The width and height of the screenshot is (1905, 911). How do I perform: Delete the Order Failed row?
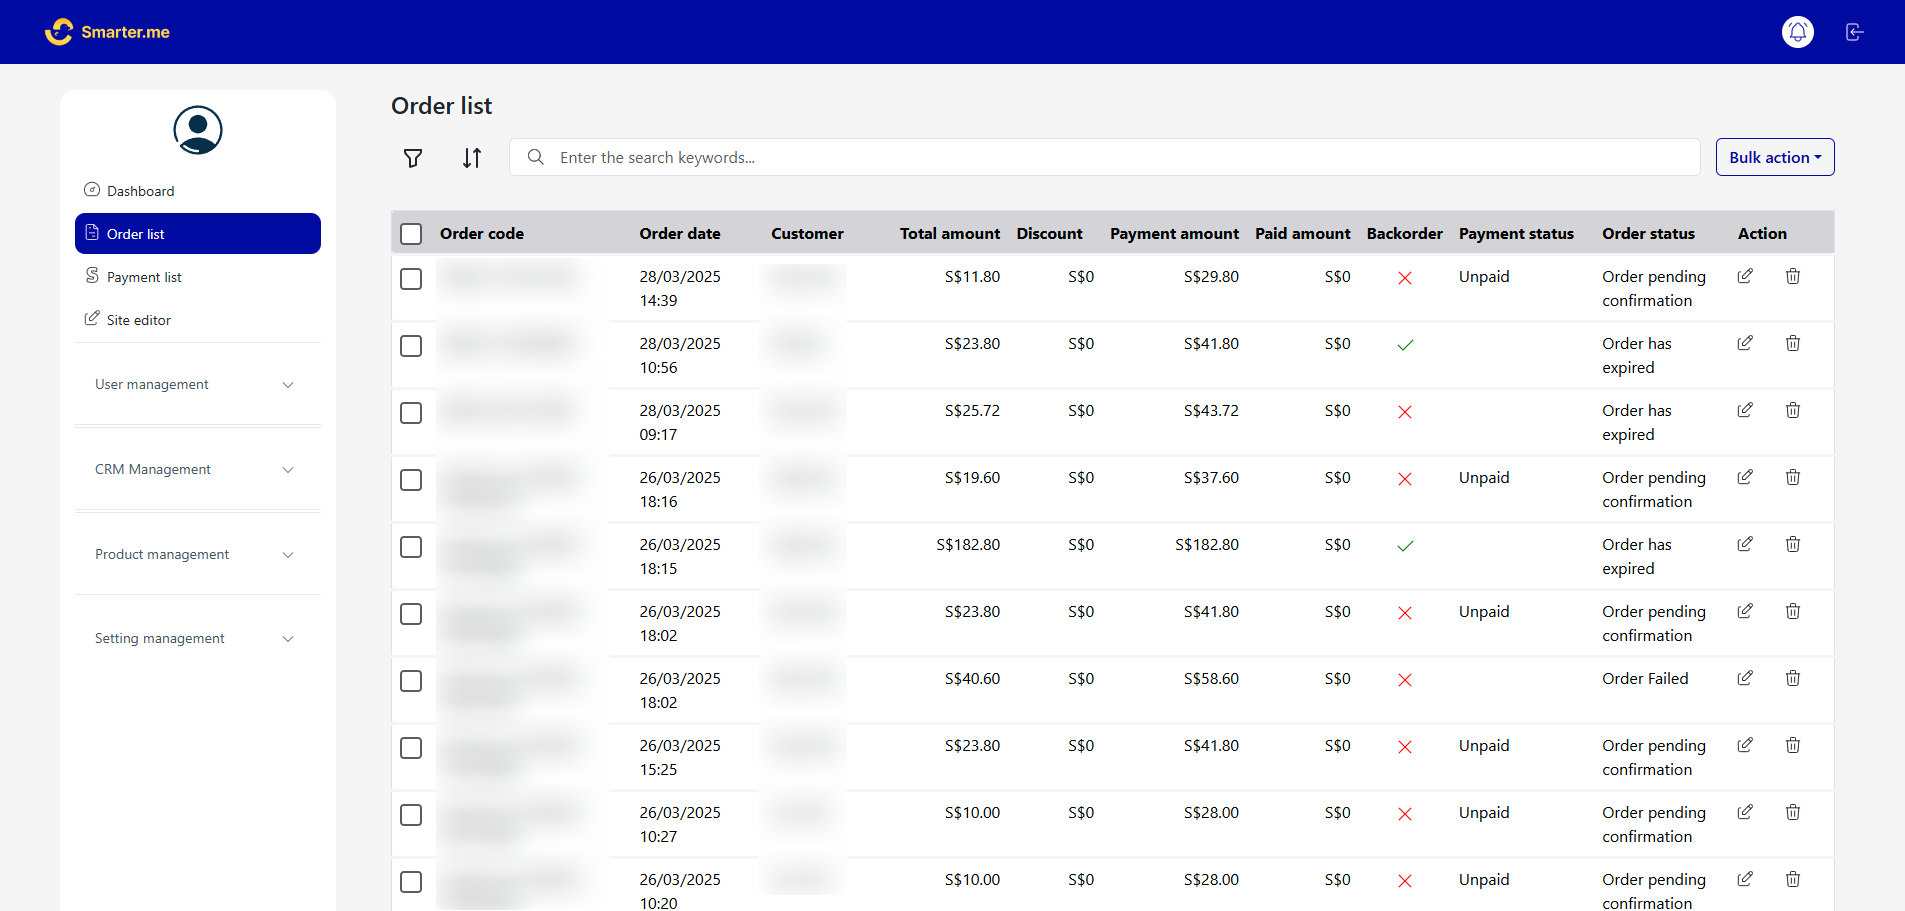tap(1793, 678)
